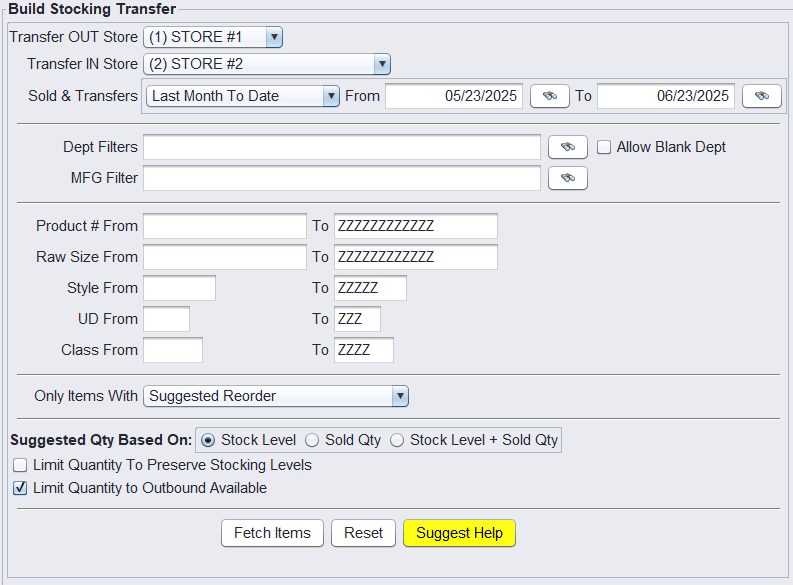Open the Last Month To Date dropdown

click(331, 96)
